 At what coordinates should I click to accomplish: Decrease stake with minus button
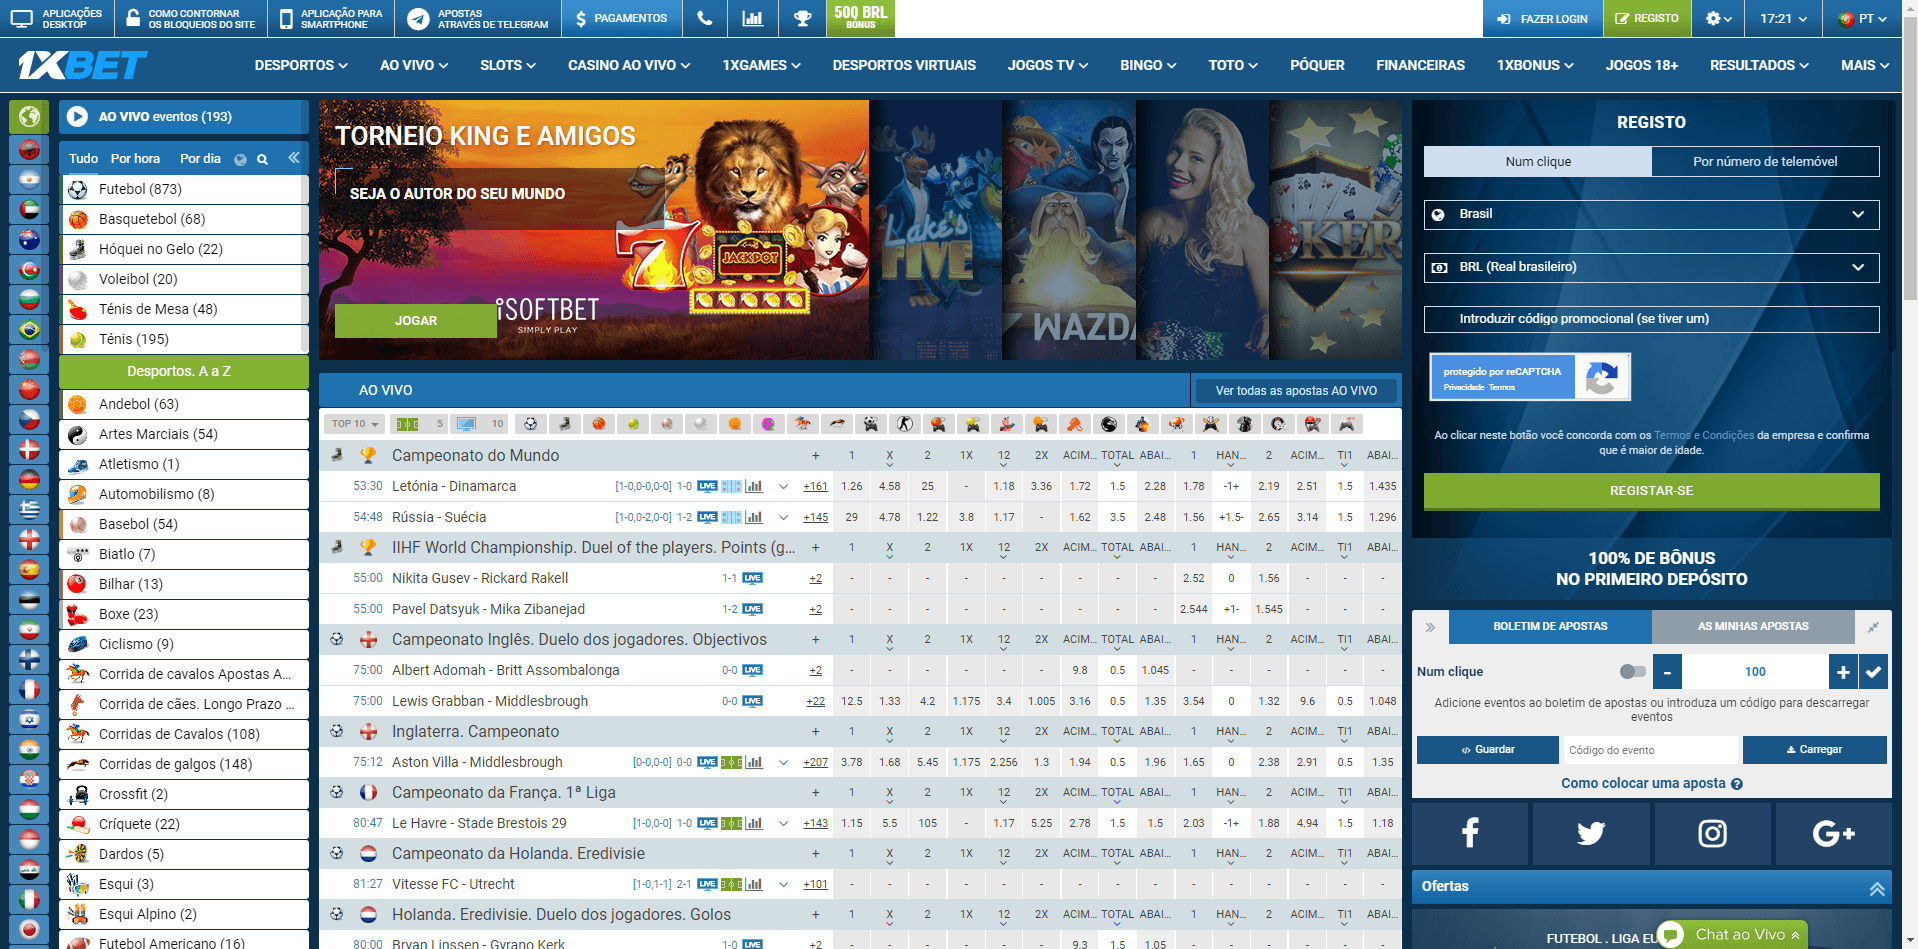click(x=1667, y=672)
